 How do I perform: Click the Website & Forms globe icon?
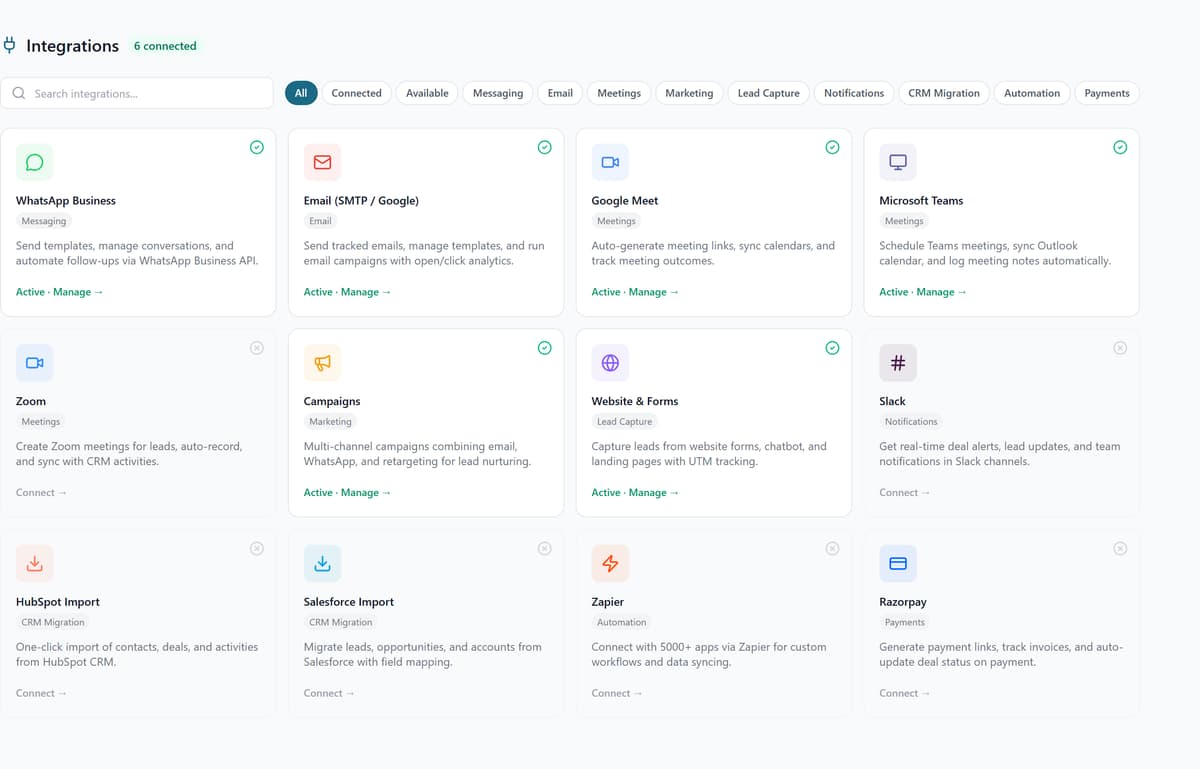tap(610, 363)
